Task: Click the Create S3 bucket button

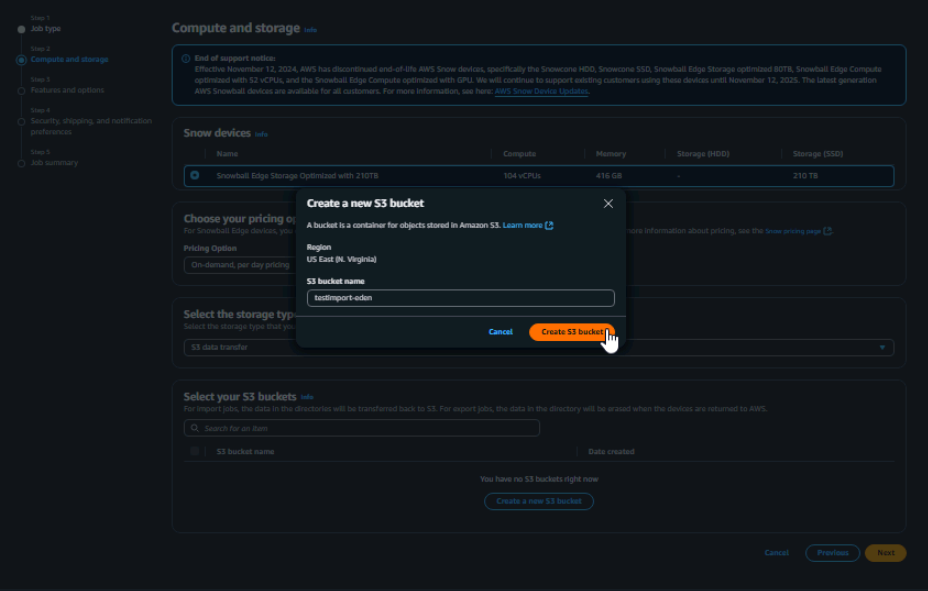Action: pos(571,332)
